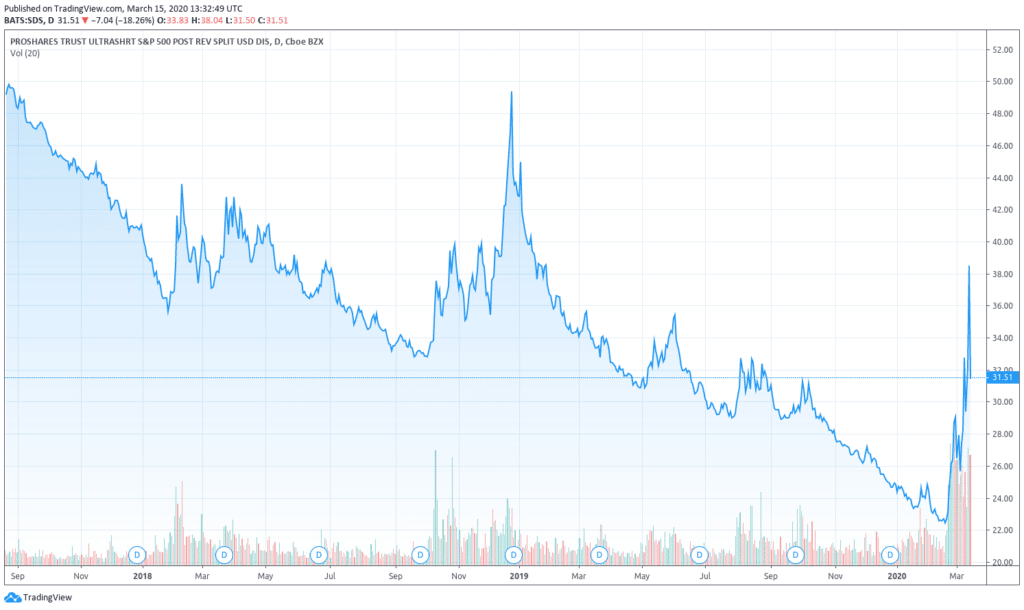The image size is (1024, 610).
Task: Click the open value O:33.83
Action: [x=173, y=20]
